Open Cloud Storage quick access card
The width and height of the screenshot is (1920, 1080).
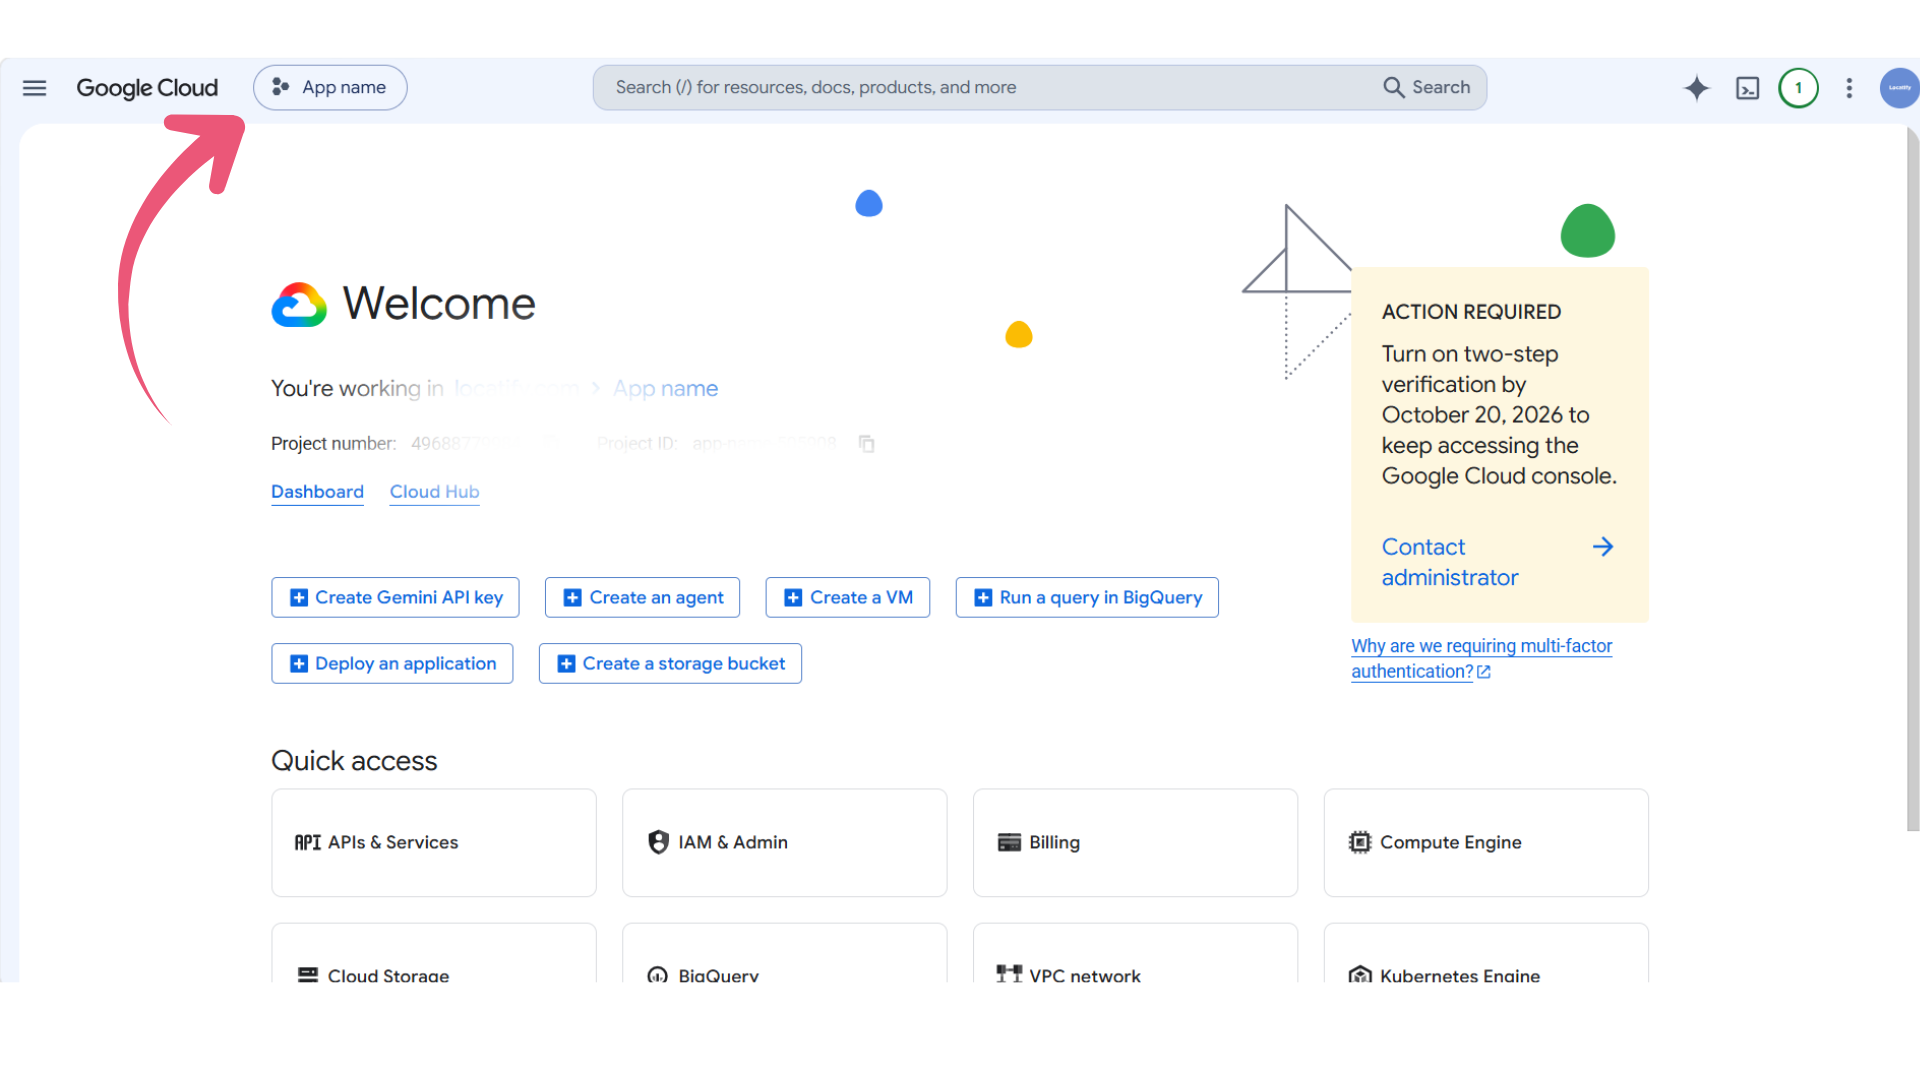434,953
